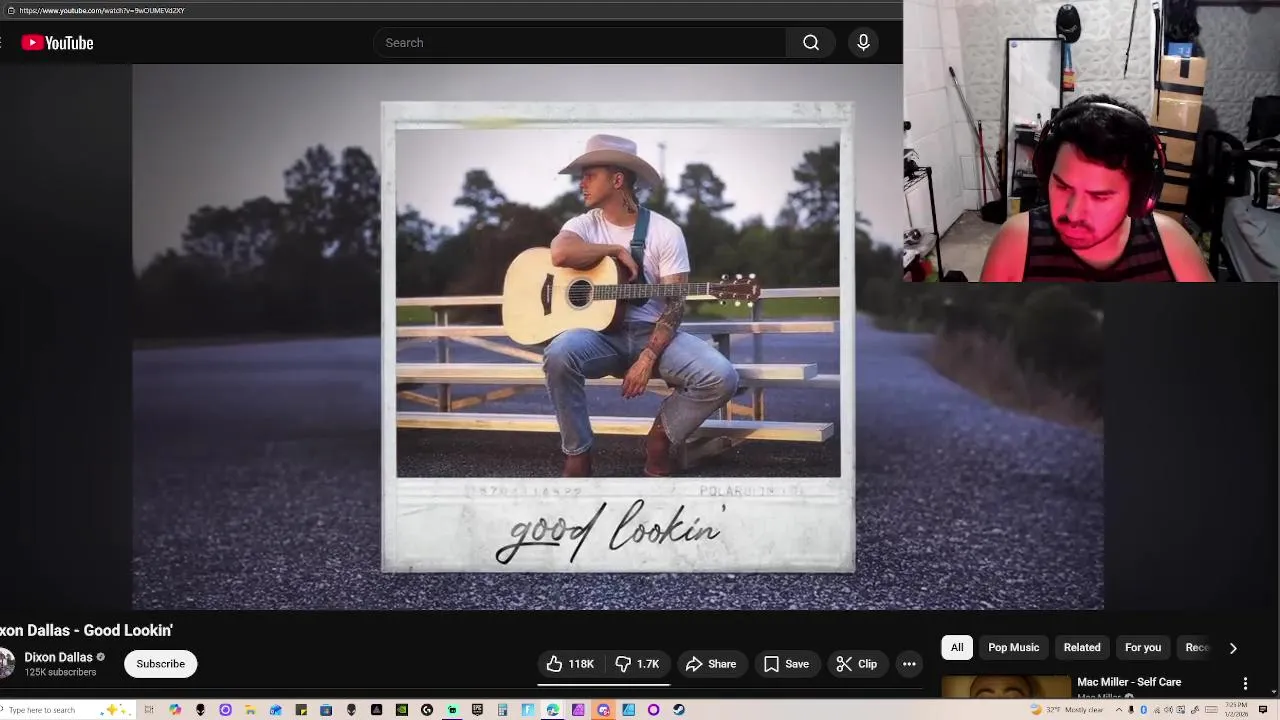Click the Dixon Dallas channel avatar
Screen dimensions: 1280x720
point(5,663)
